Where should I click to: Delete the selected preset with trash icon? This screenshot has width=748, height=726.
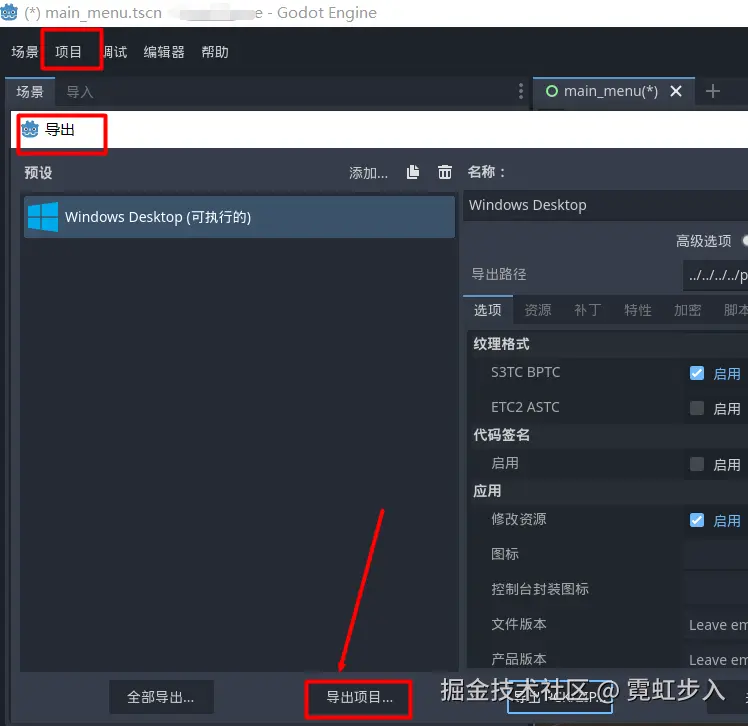click(445, 172)
